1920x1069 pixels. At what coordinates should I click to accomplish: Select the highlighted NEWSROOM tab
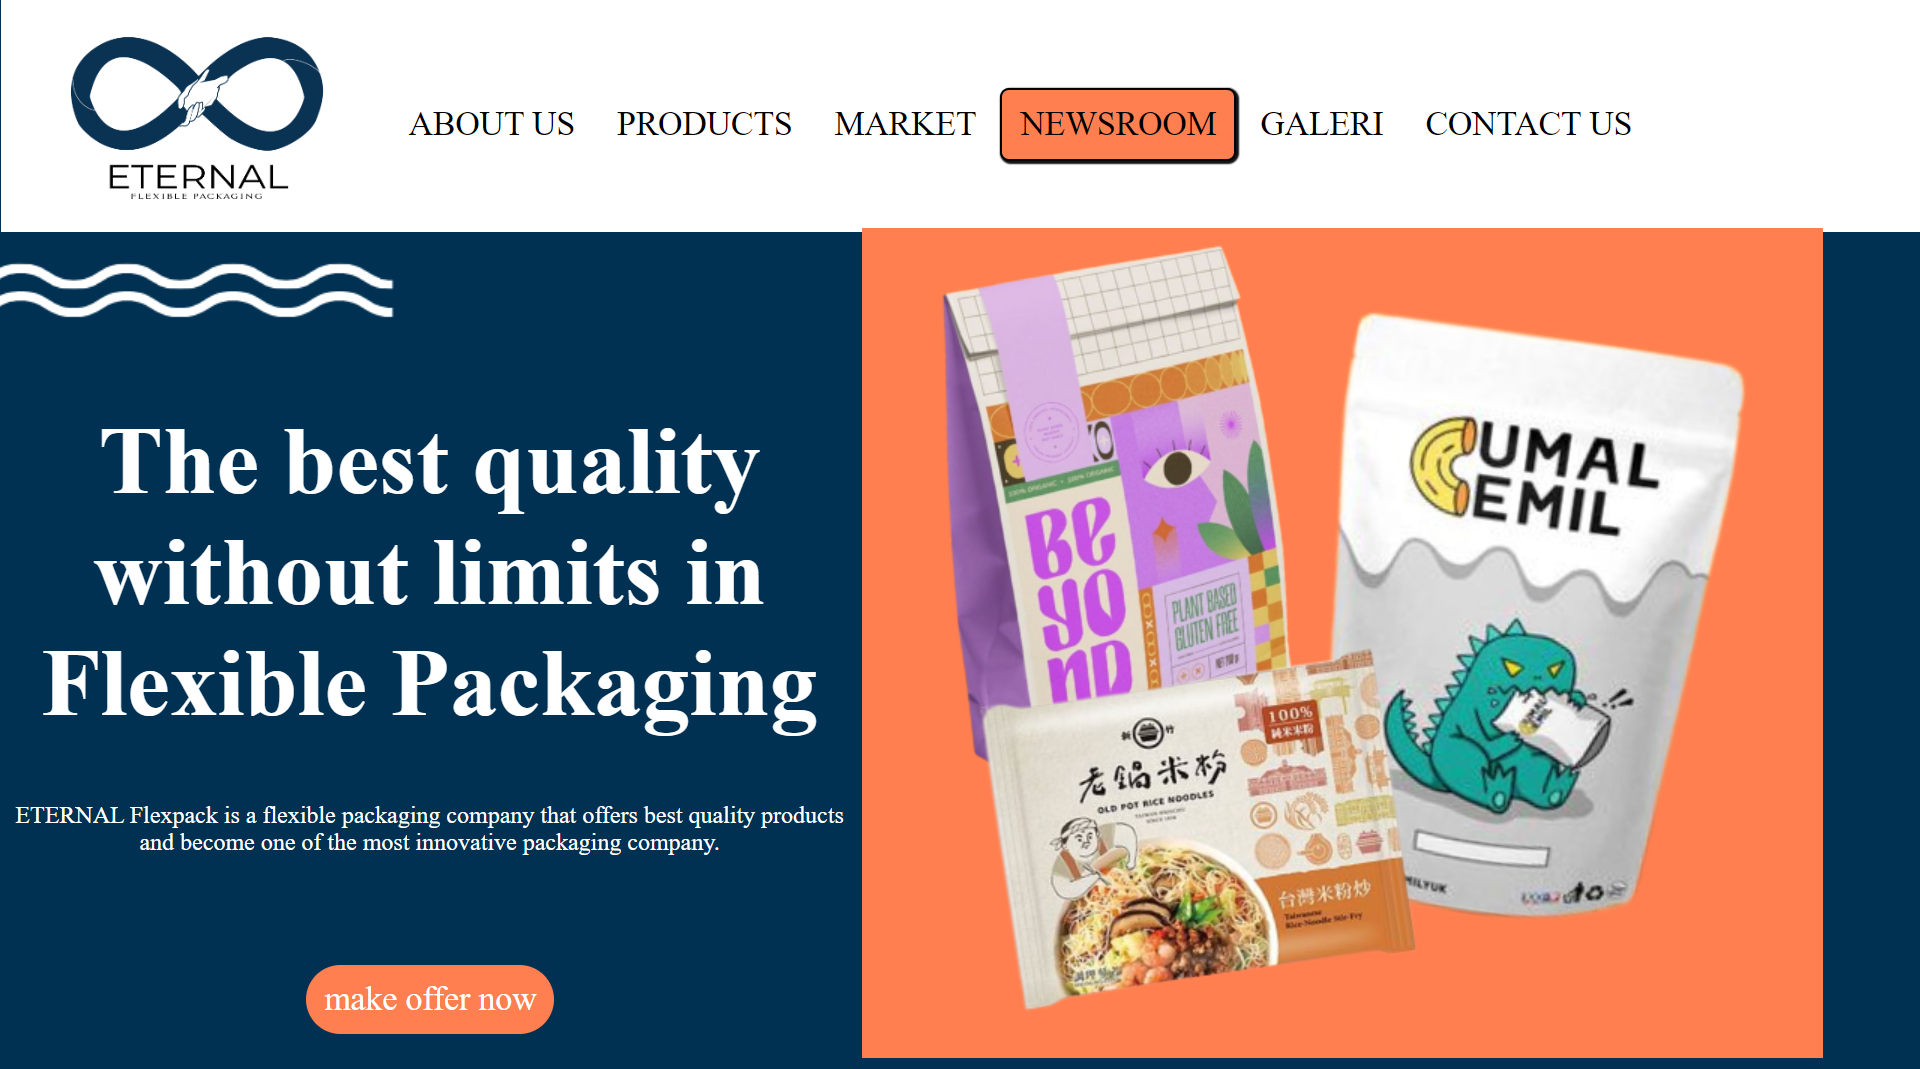click(1118, 124)
